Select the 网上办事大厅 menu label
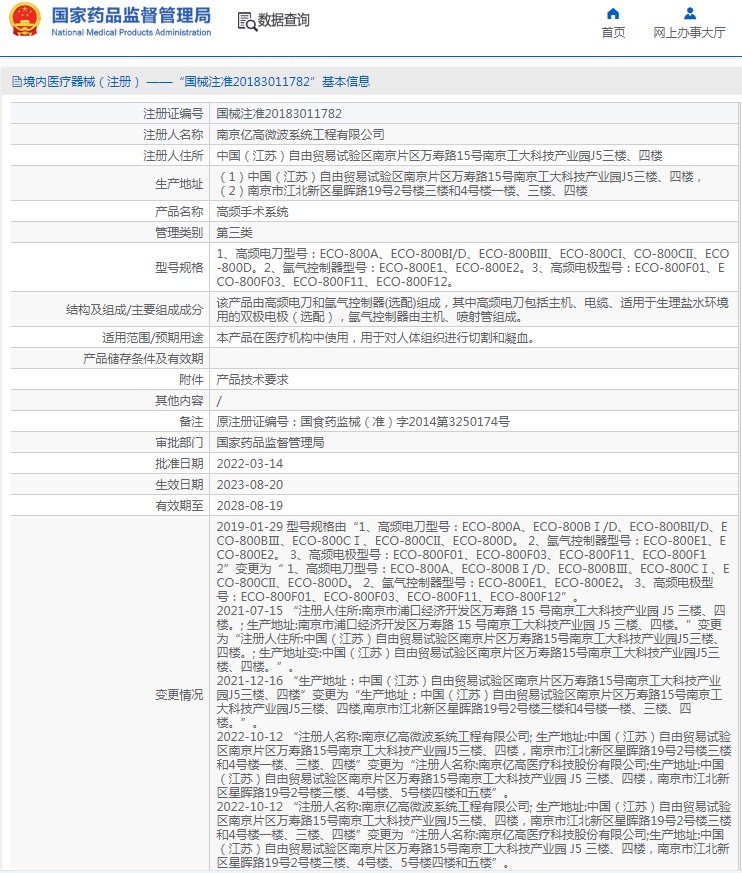This screenshot has width=742, height=873. pyautogui.click(x=689, y=32)
